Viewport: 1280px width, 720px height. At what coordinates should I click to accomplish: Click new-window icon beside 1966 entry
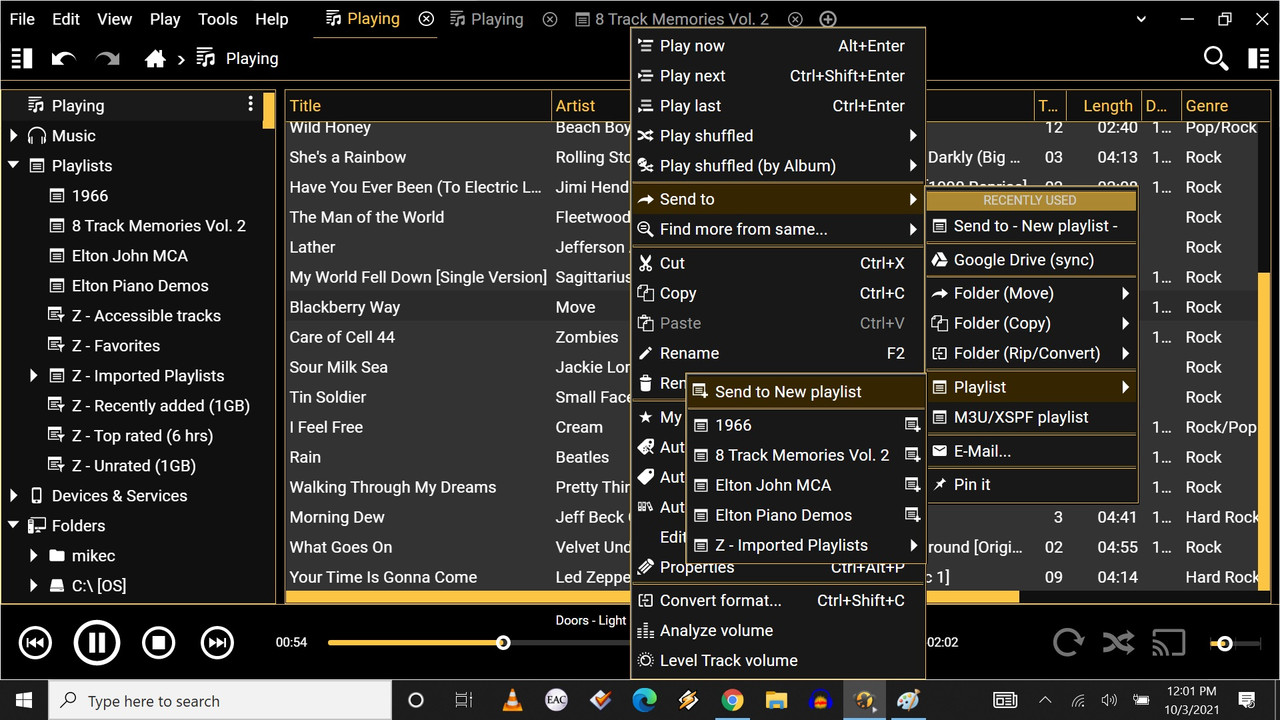912,425
